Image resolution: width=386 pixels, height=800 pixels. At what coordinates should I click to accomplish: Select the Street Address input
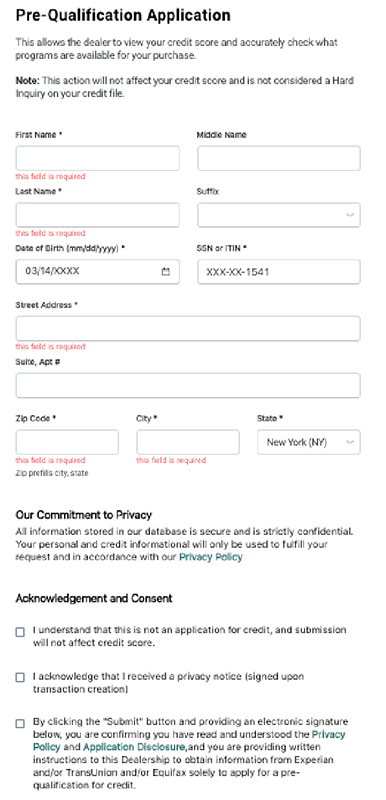188,329
